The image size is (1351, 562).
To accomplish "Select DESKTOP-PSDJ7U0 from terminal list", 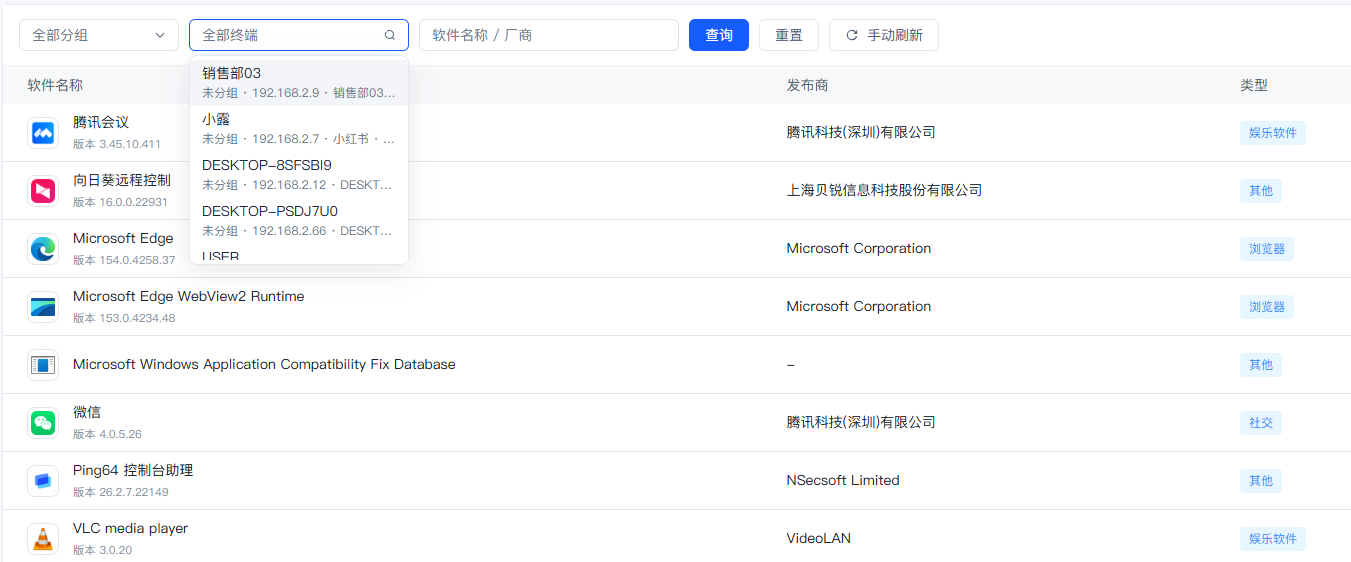I will (x=299, y=220).
